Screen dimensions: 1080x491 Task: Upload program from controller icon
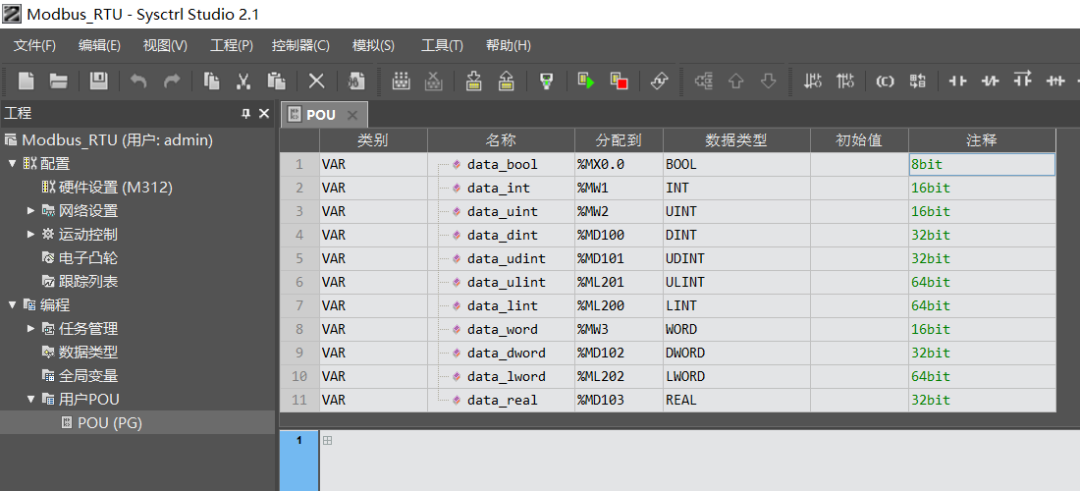pos(506,81)
